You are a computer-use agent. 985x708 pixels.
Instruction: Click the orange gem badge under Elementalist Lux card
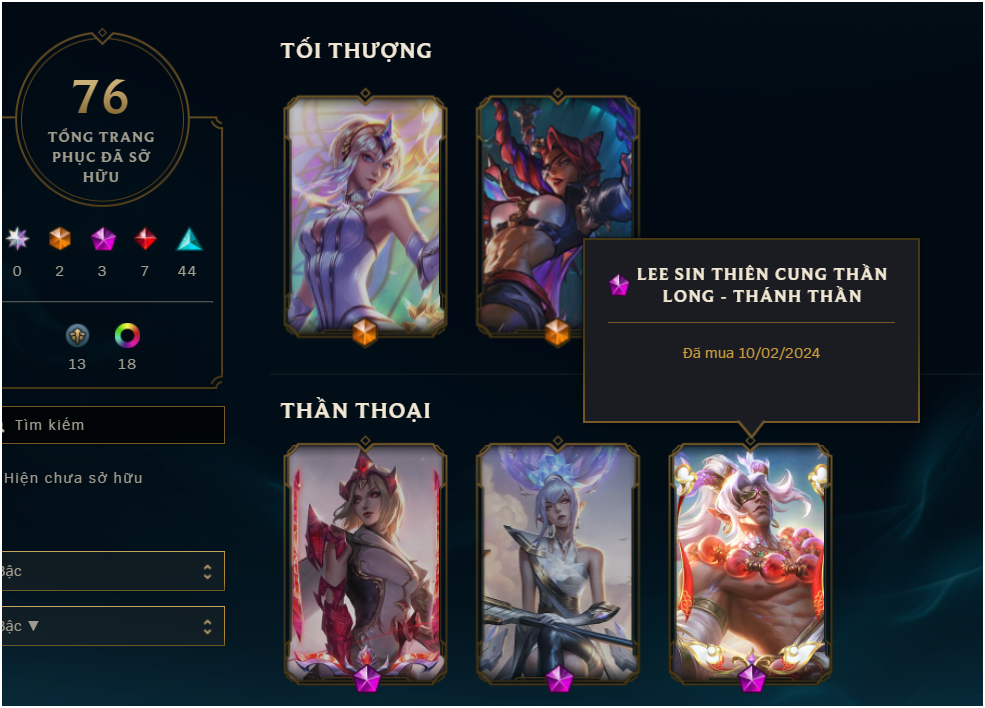tap(364, 332)
